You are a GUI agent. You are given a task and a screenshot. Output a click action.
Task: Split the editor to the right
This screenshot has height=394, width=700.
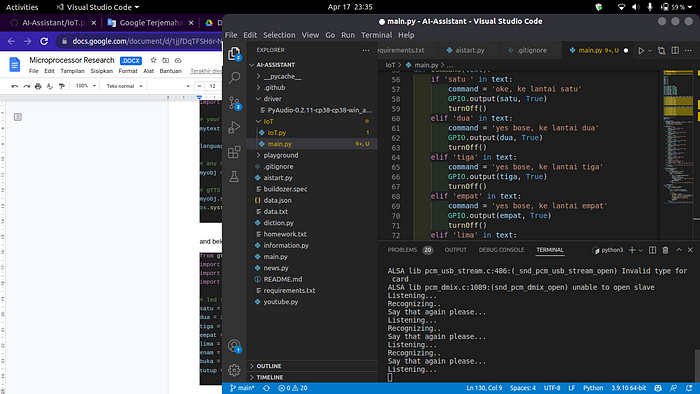tap(675, 50)
